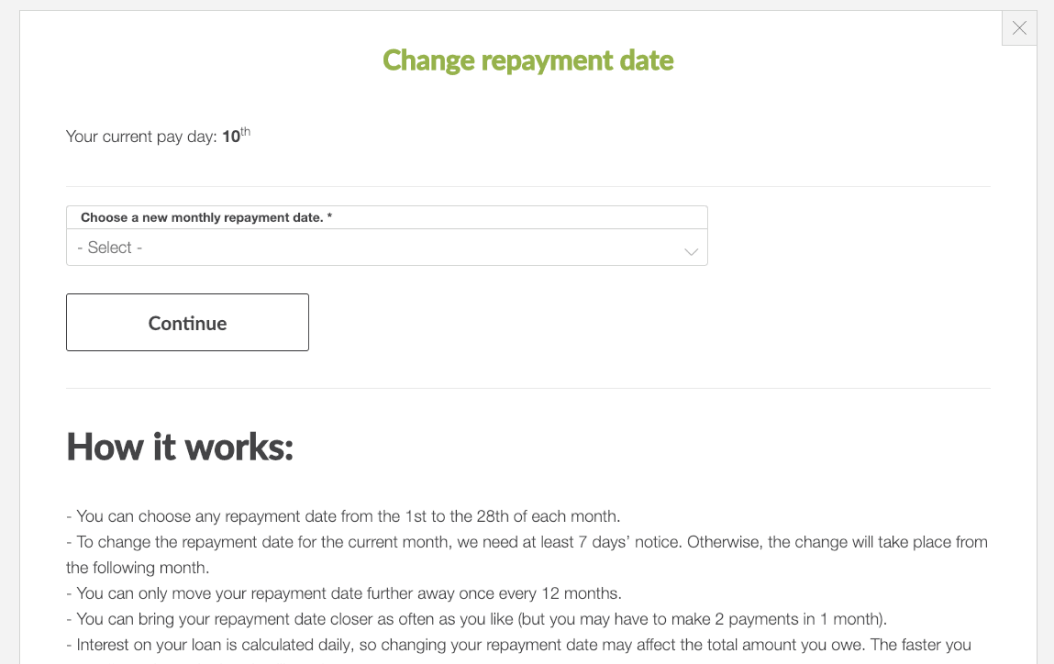Click the Continue button

pos(188,322)
